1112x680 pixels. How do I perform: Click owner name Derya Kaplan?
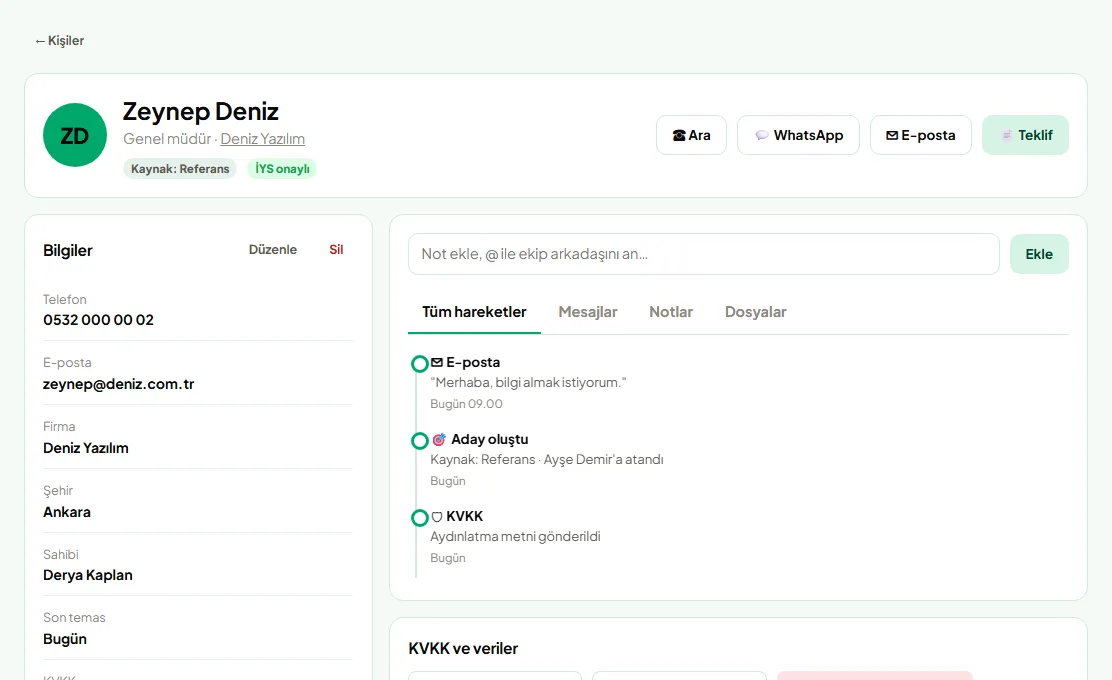(88, 575)
